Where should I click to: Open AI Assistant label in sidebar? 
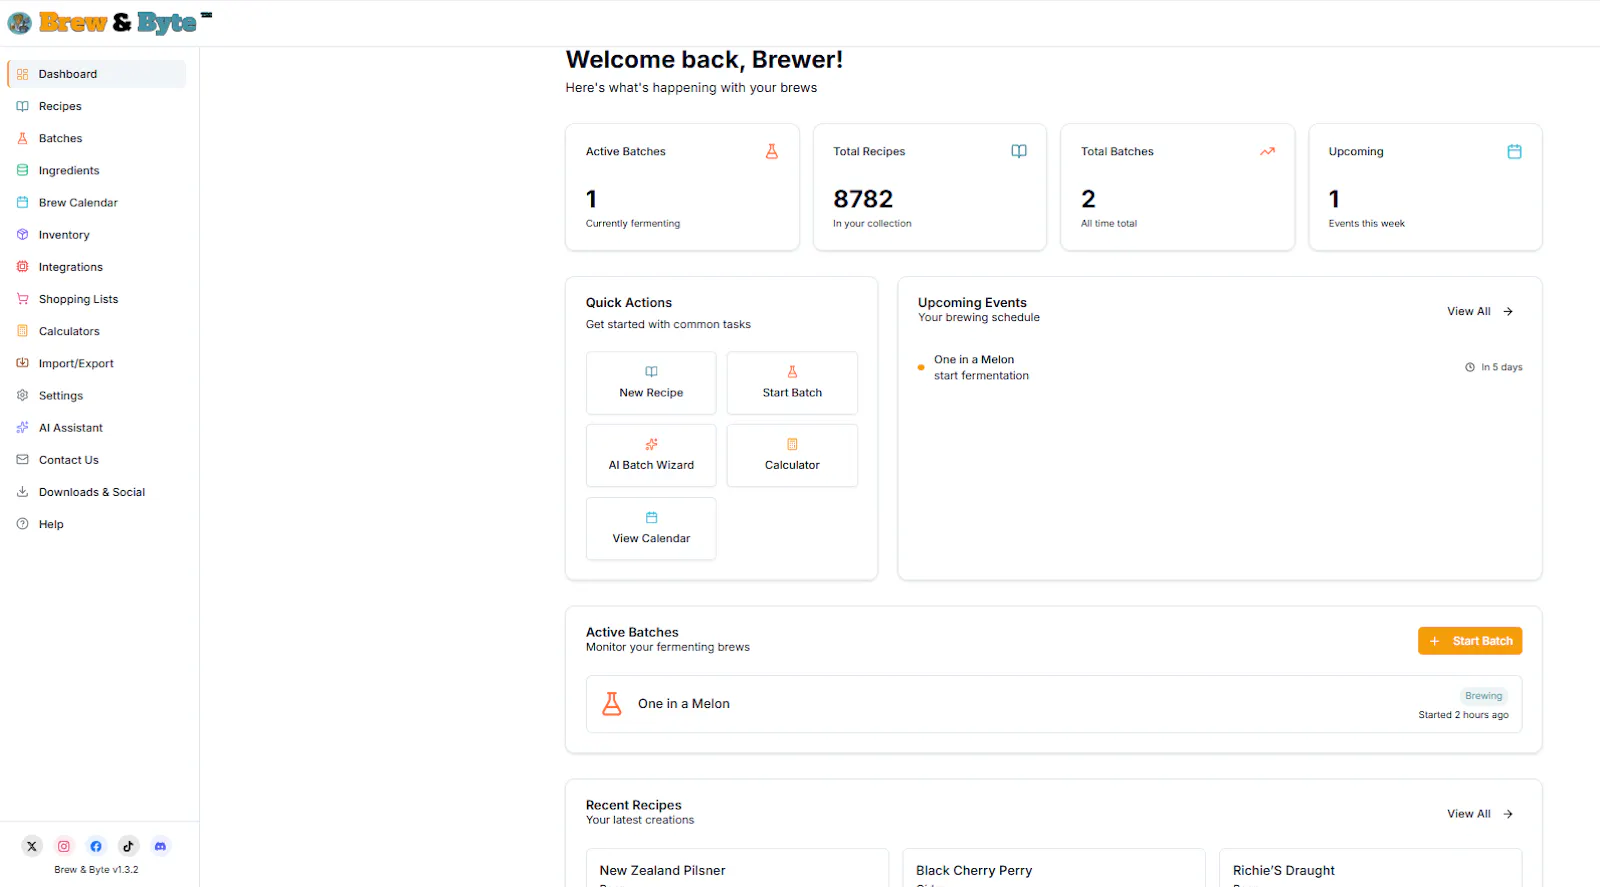pos(71,428)
